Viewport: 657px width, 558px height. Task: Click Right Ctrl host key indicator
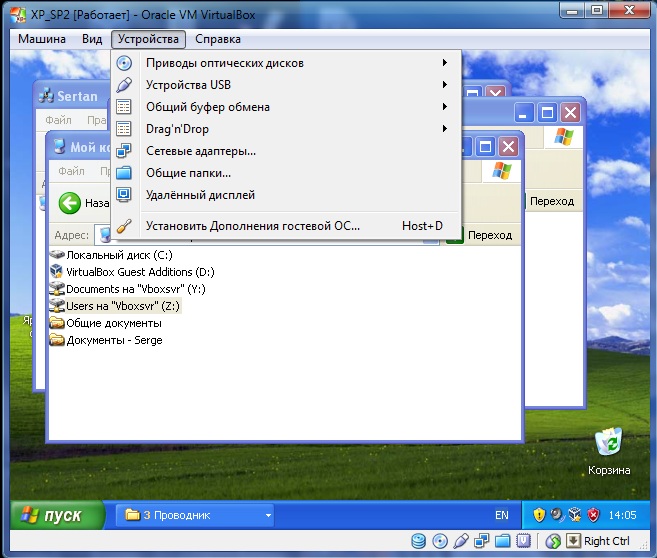[x=598, y=541]
